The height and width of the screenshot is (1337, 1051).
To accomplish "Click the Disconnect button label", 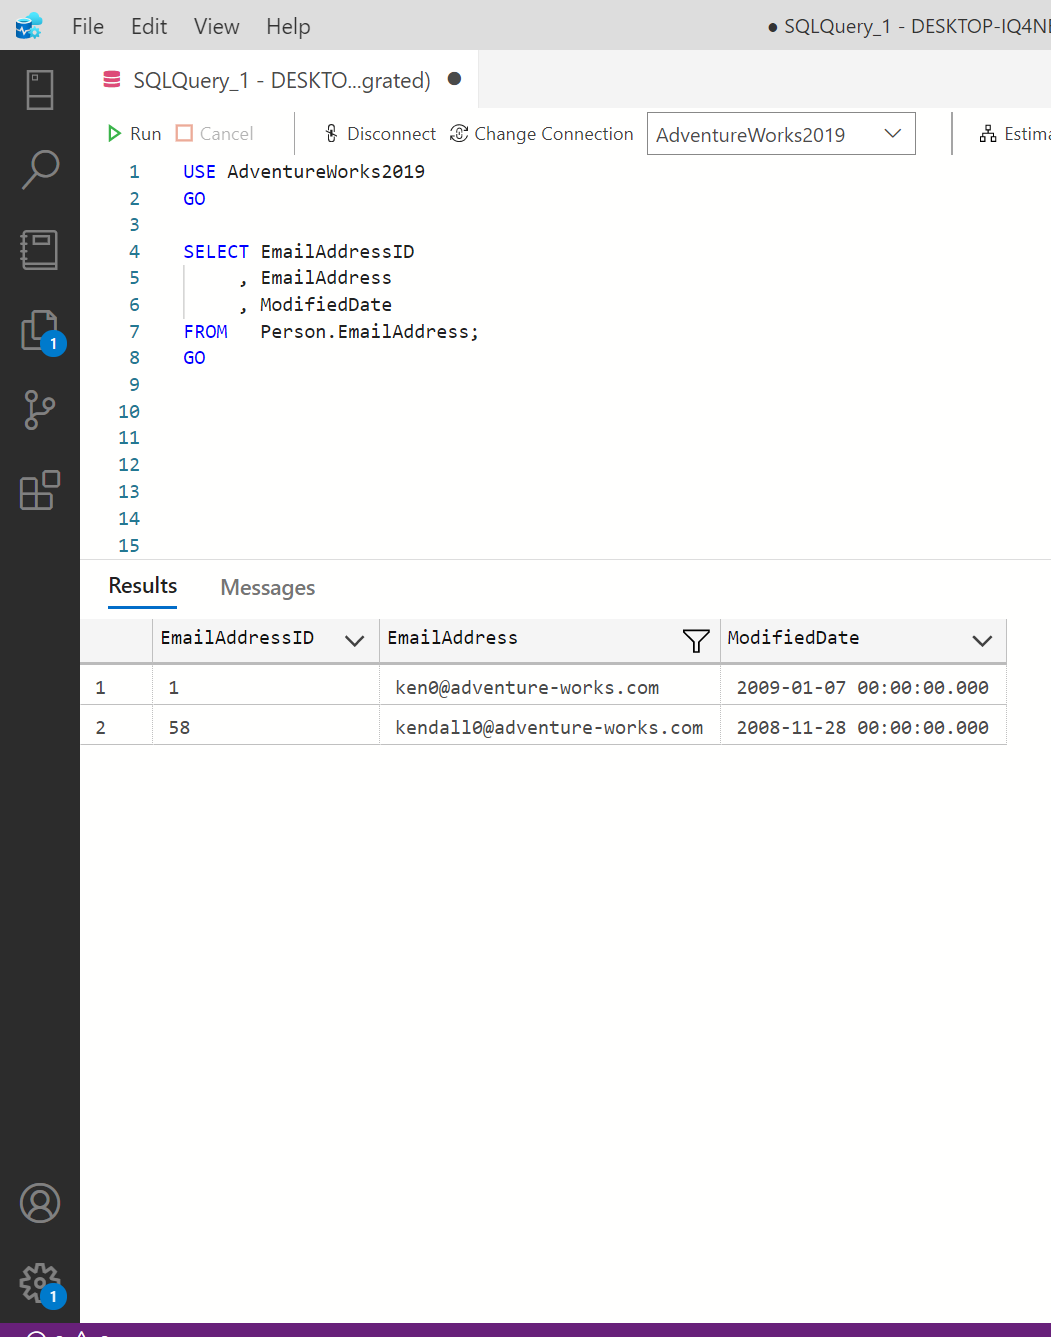I will coord(391,133).
